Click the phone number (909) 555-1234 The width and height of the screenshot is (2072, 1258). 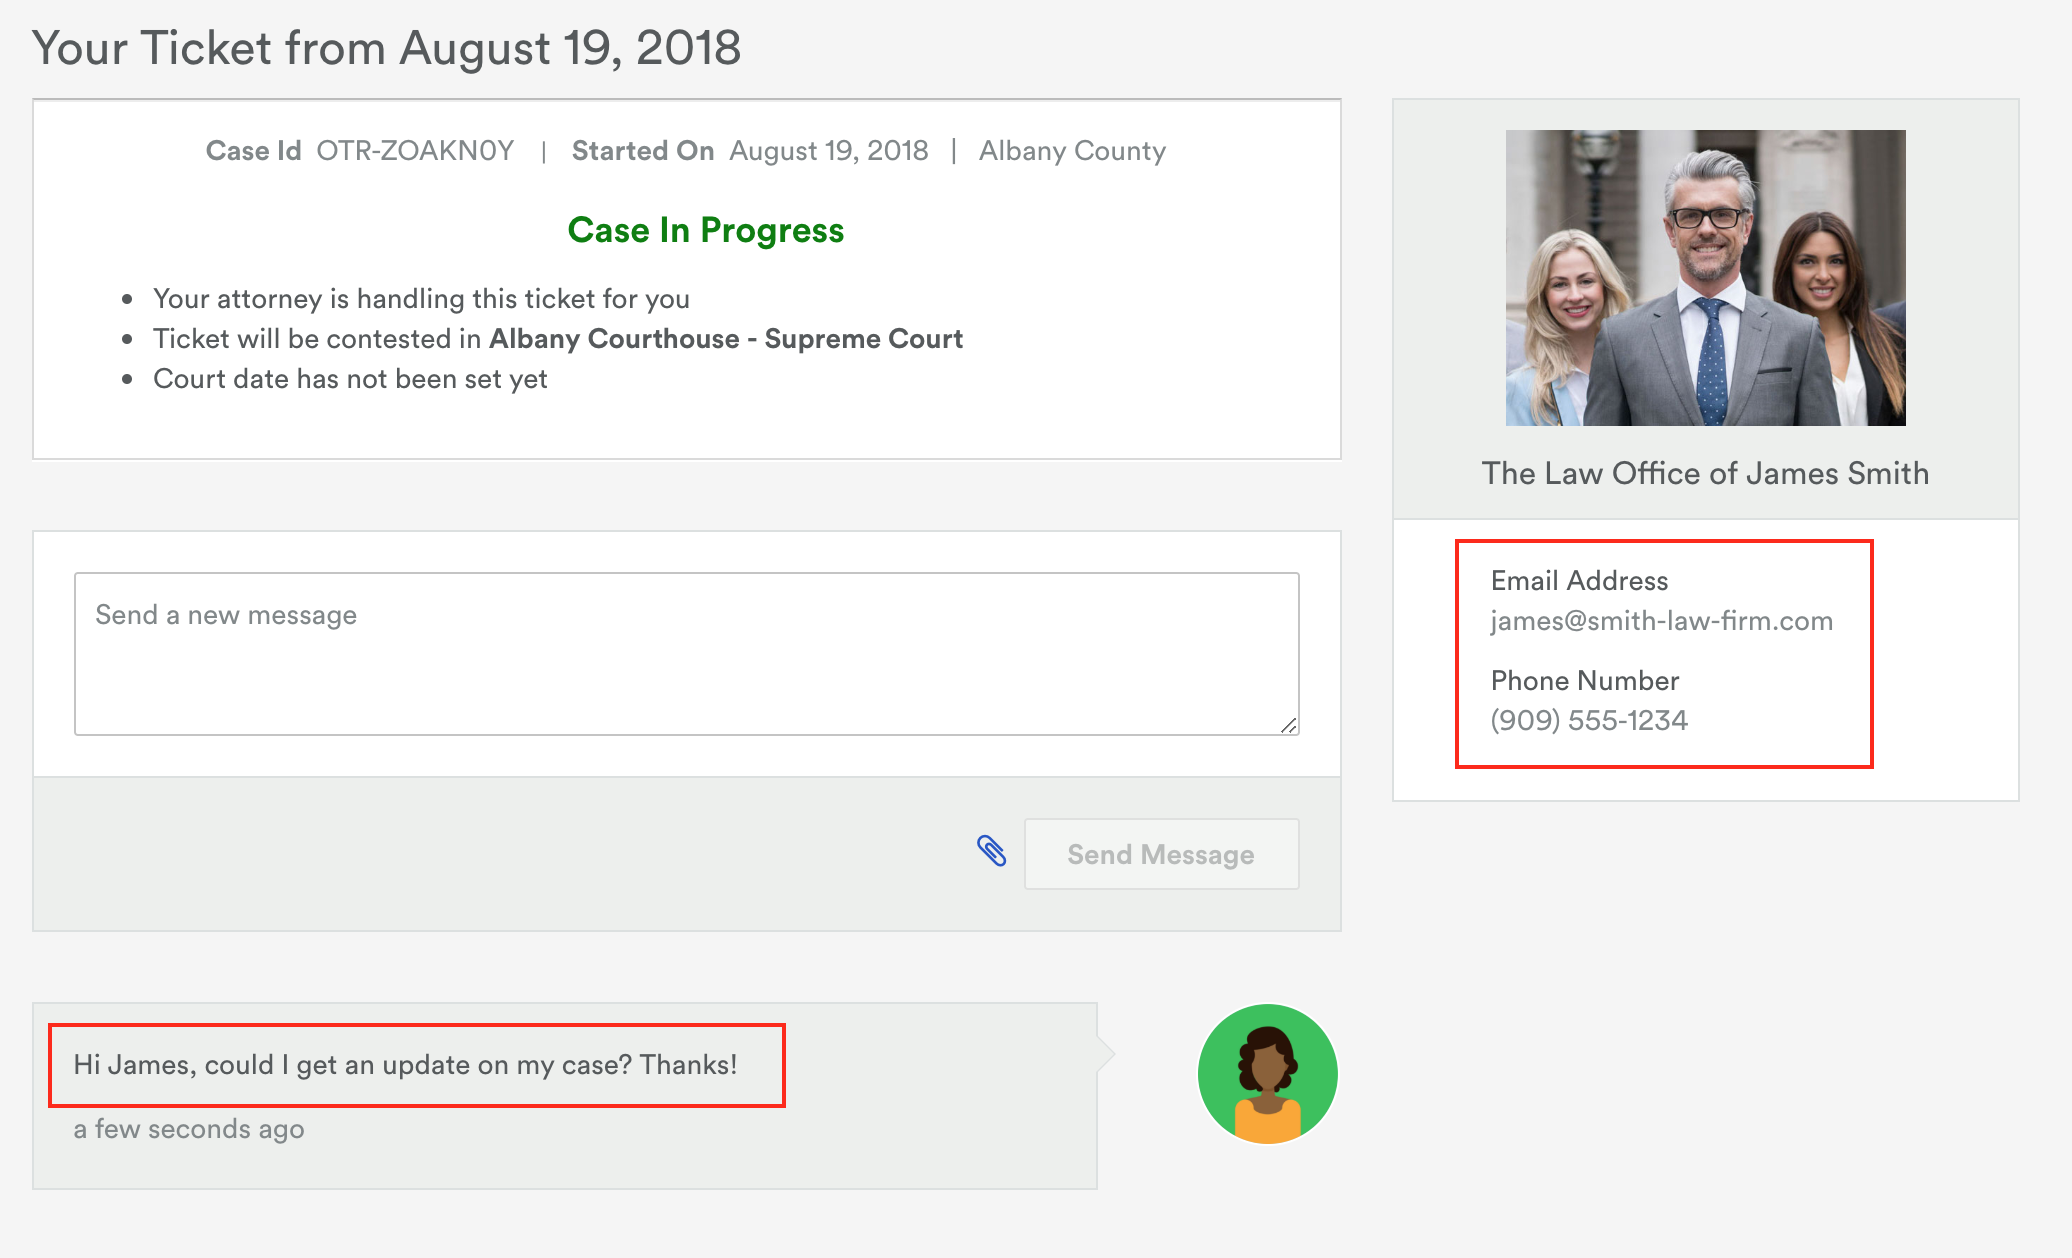pyautogui.click(x=1589, y=720)
